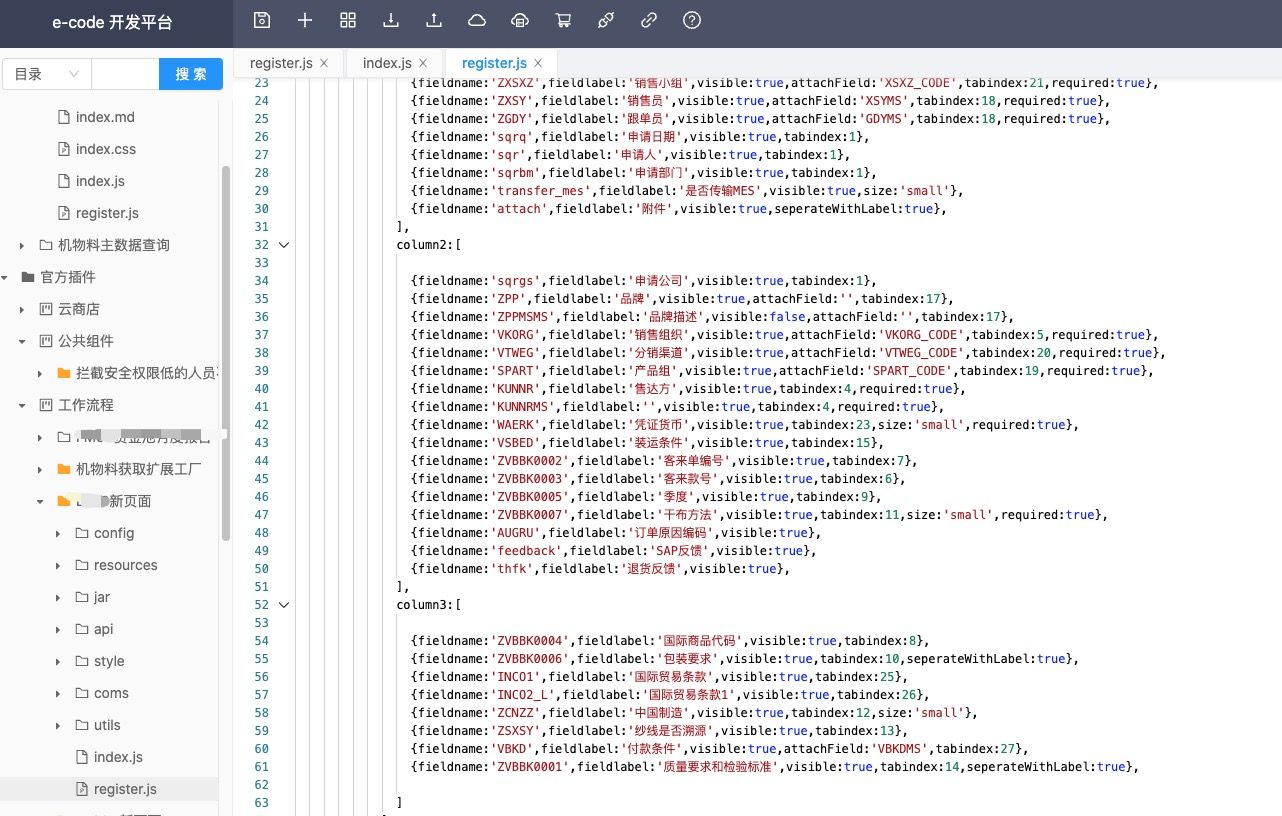This screenshot has height=816, width=1282.
Task: Click the search input field
Action: [x=125, y=74]
